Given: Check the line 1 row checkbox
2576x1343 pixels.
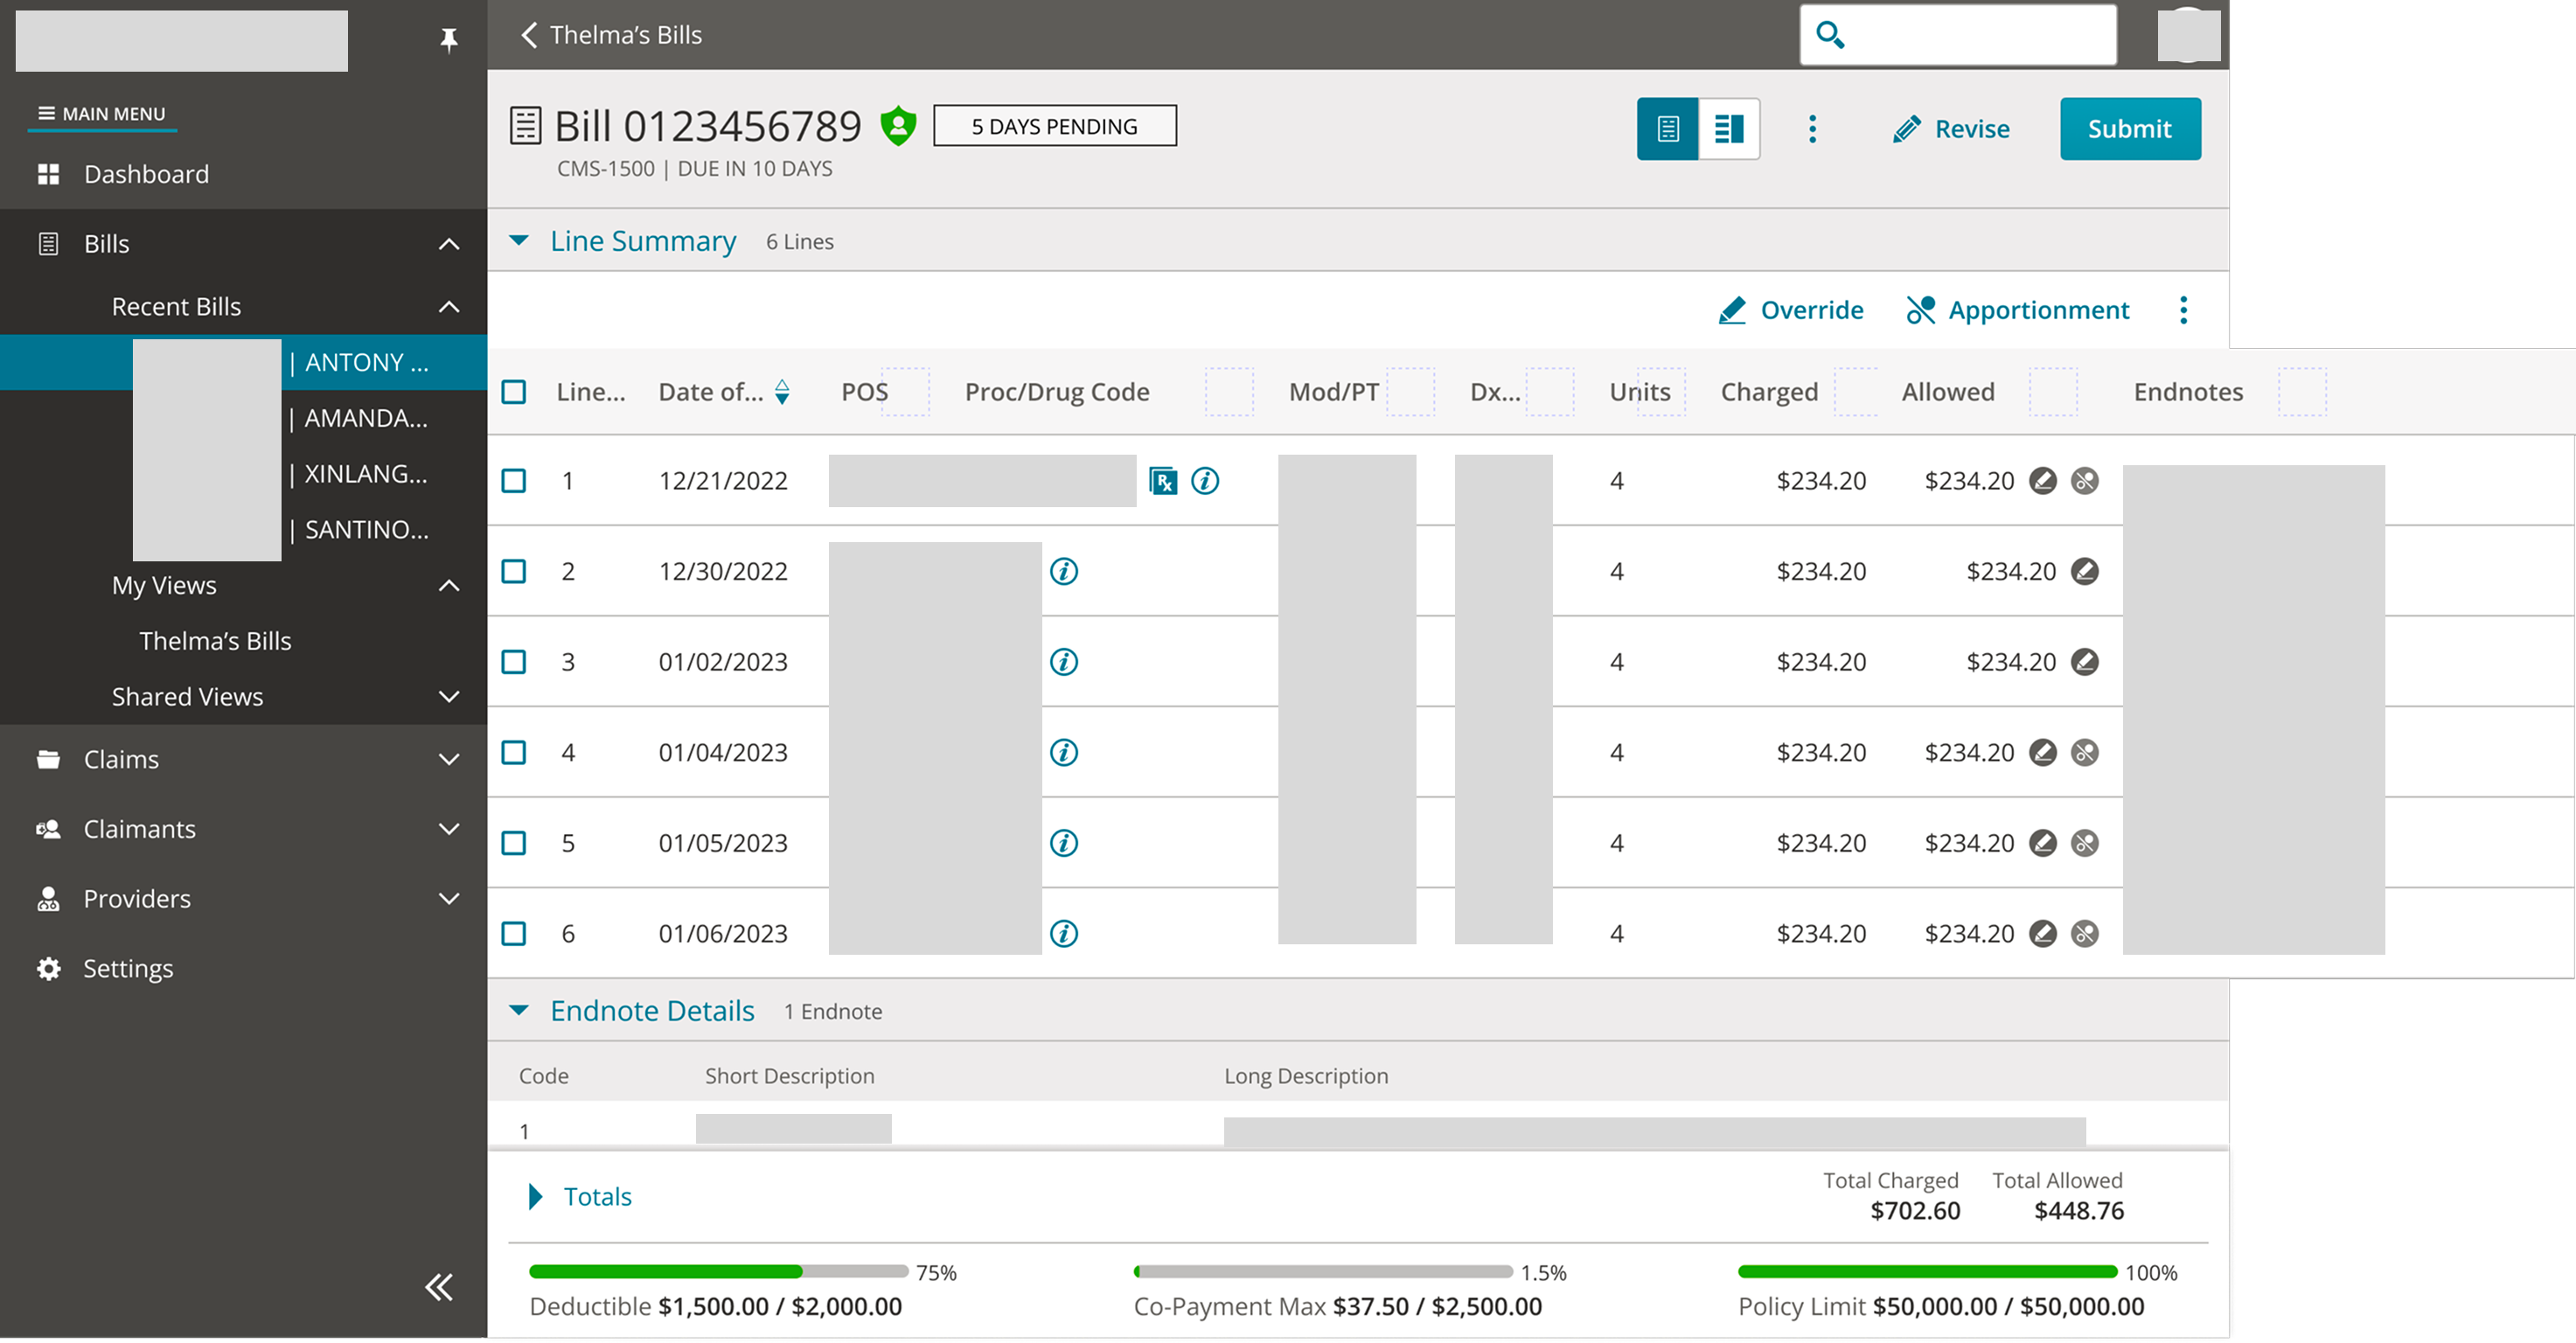Looking at the screenshot, I should click(514, 481).
